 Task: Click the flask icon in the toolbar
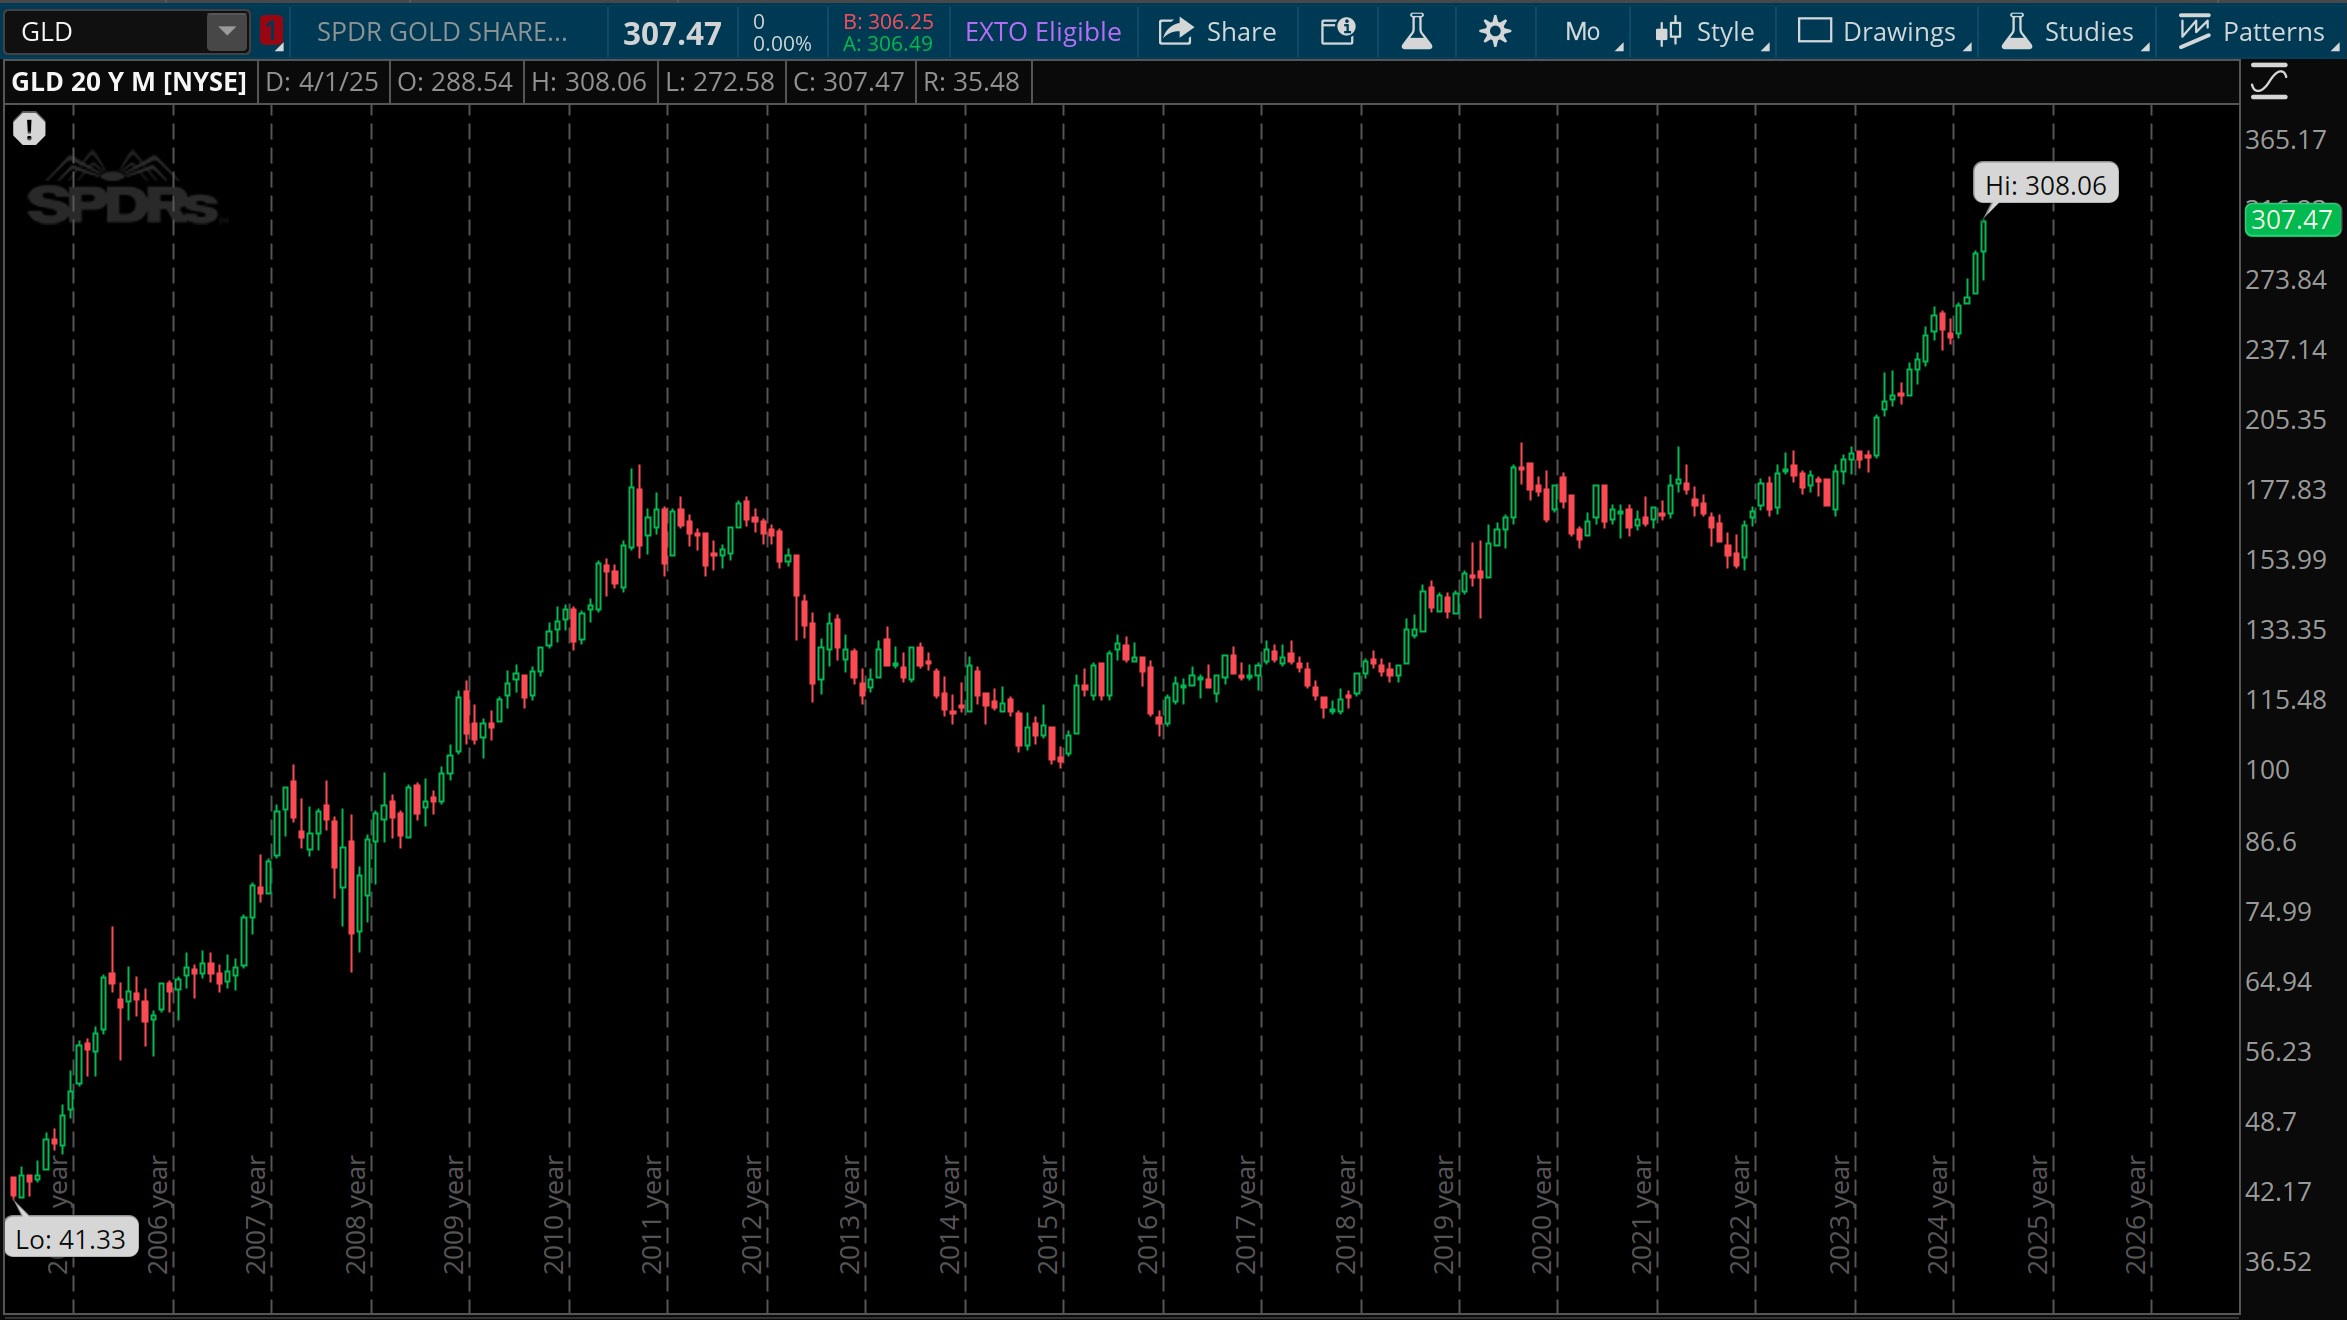click(x=1416, y=32)
